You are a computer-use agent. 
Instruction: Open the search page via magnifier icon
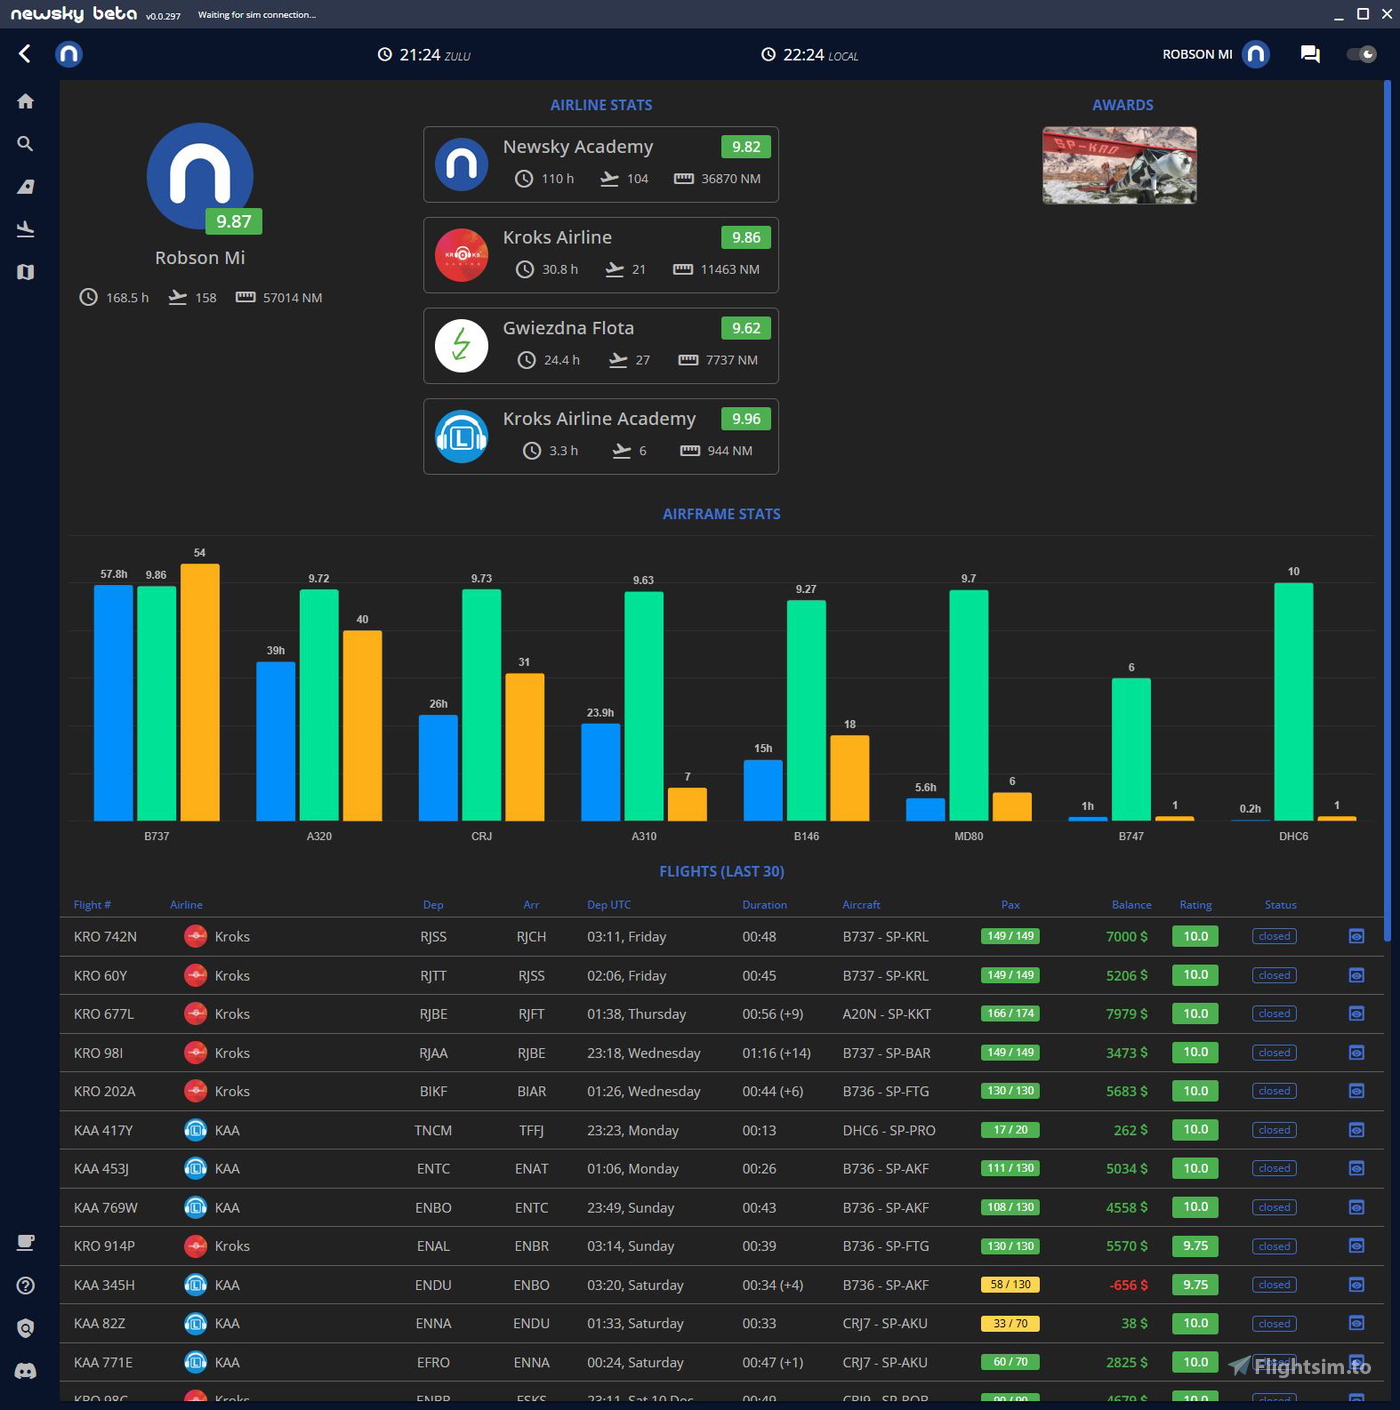[x=25, y=143]
